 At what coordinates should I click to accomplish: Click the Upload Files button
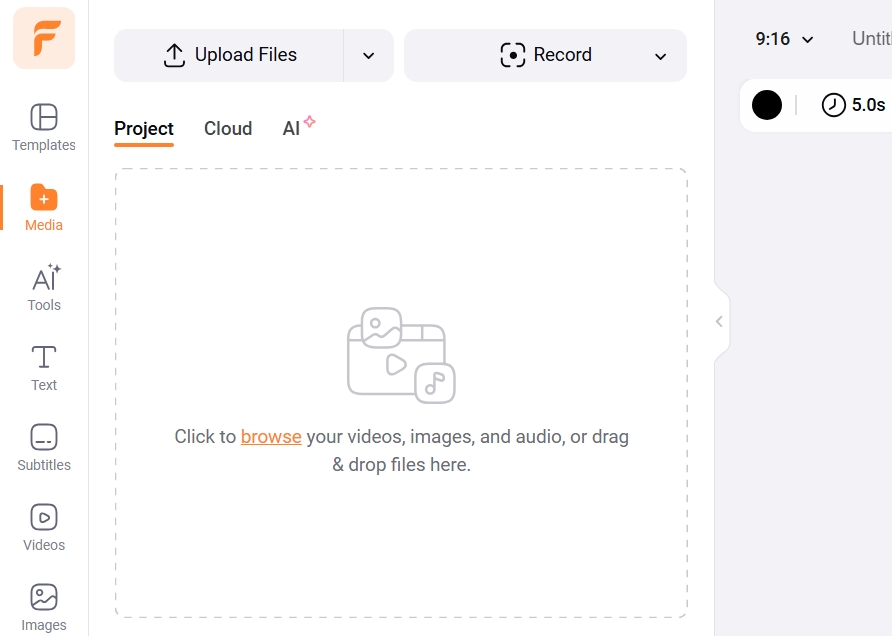coord(230,55)
